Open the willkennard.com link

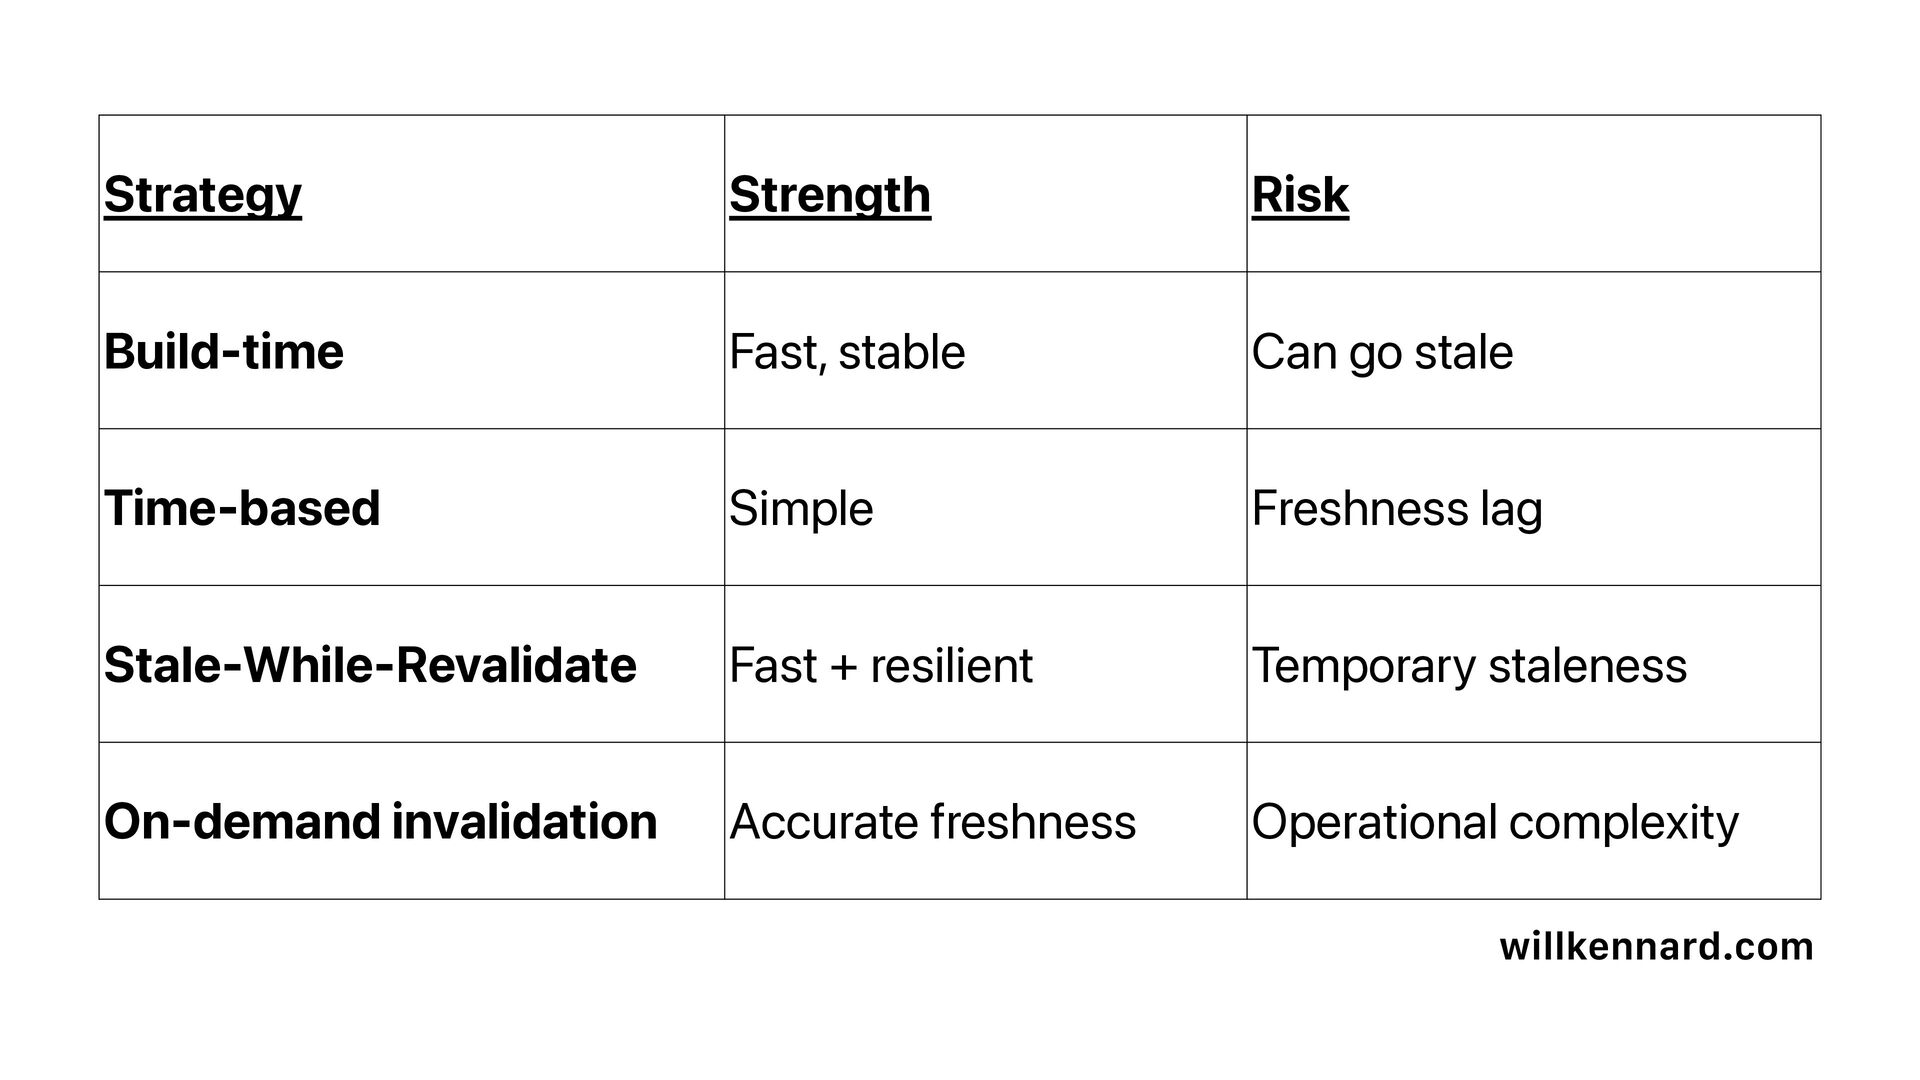1656,946
